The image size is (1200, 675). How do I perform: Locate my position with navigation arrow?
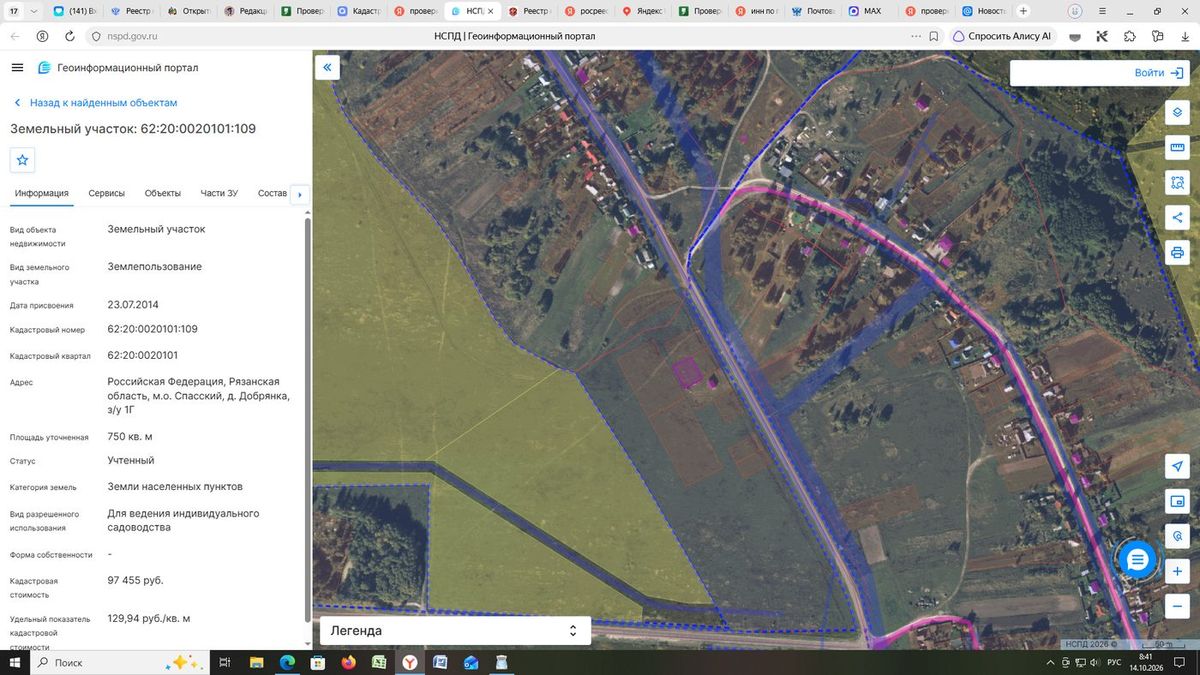1177,467
